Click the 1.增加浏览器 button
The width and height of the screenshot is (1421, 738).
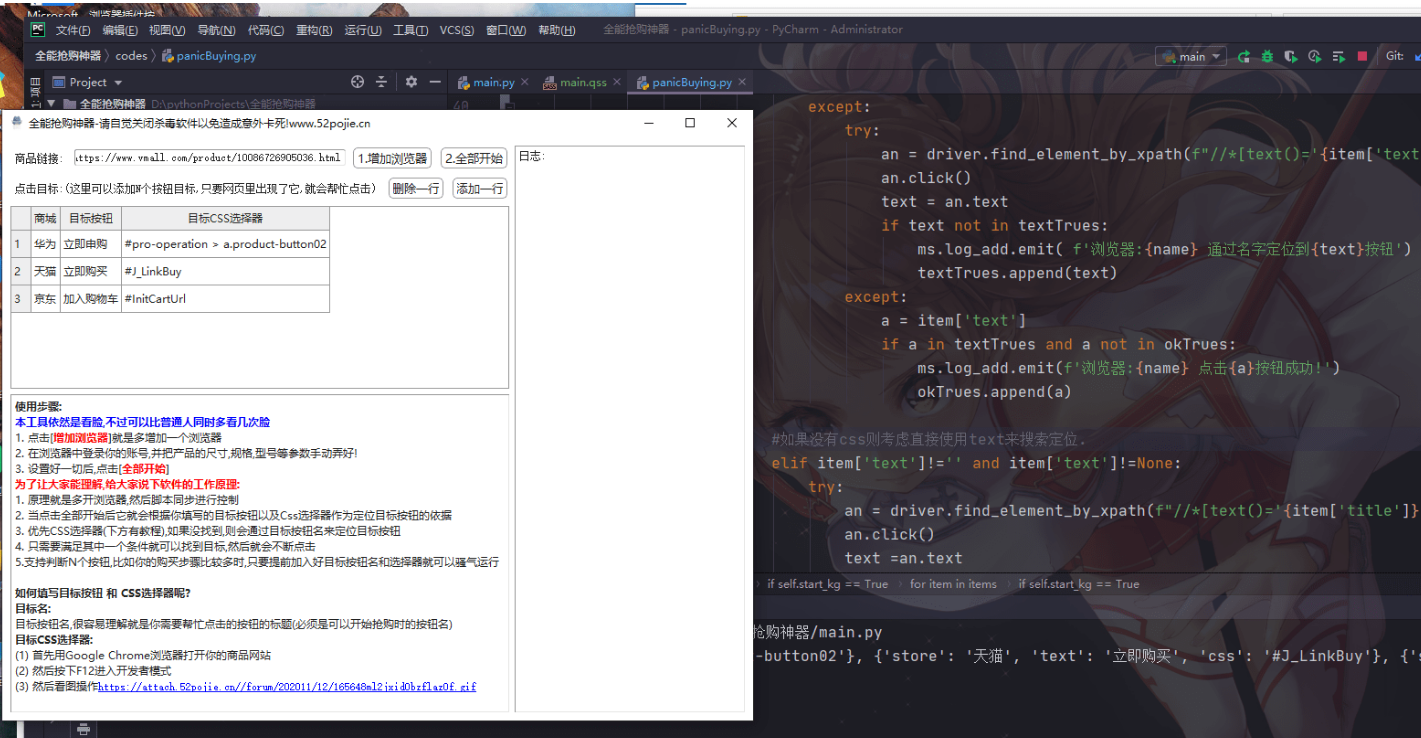[x=393, y=158]
